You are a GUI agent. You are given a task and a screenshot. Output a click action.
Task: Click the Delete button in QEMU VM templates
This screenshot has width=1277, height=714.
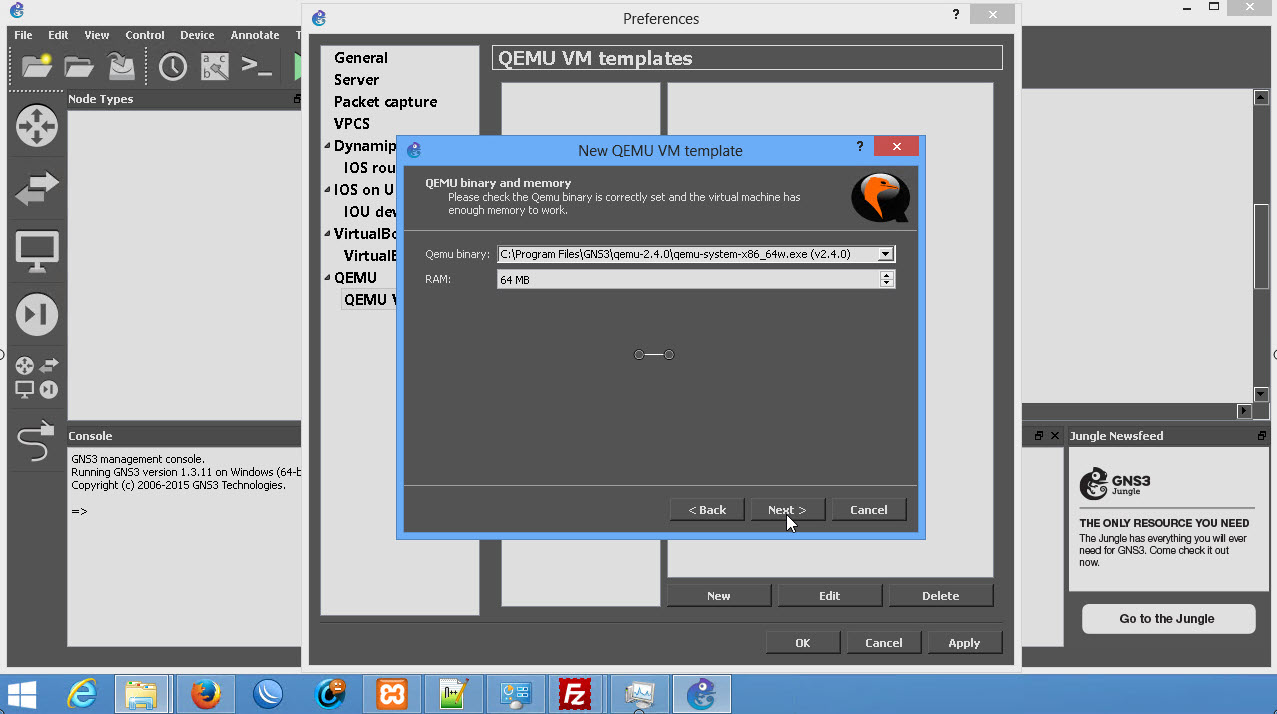pos(941,596)
